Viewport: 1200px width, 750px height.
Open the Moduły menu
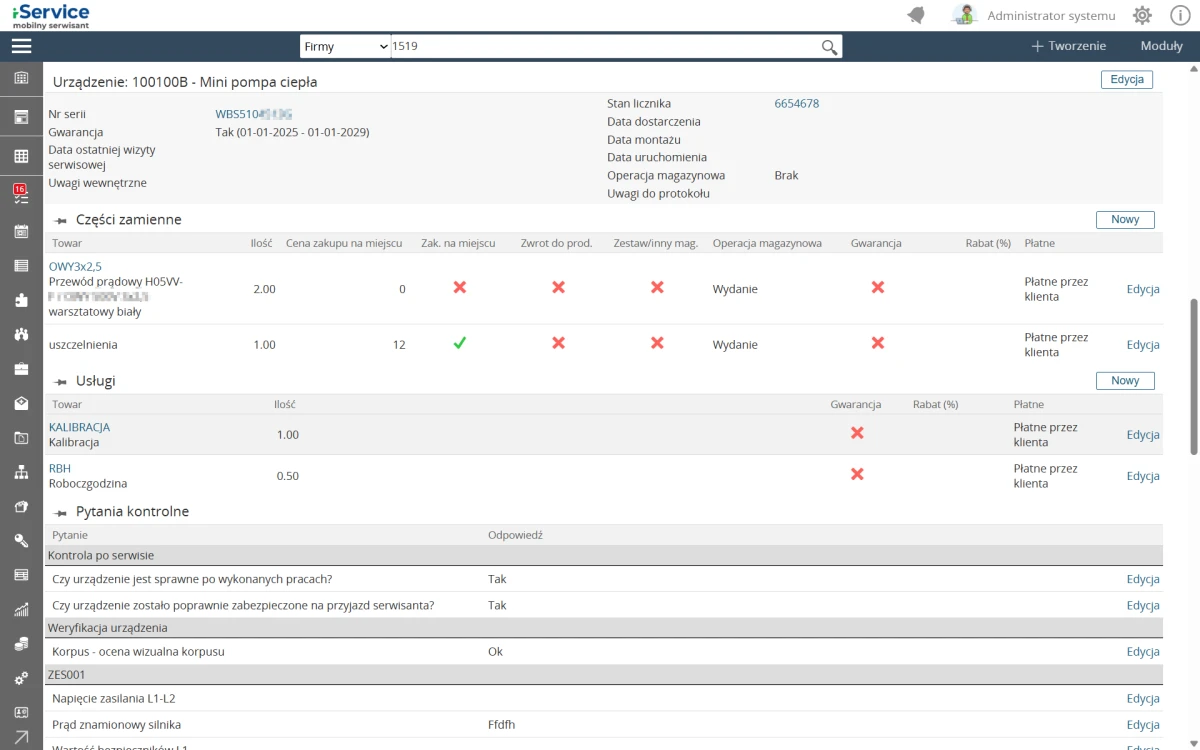point(1161,46)
